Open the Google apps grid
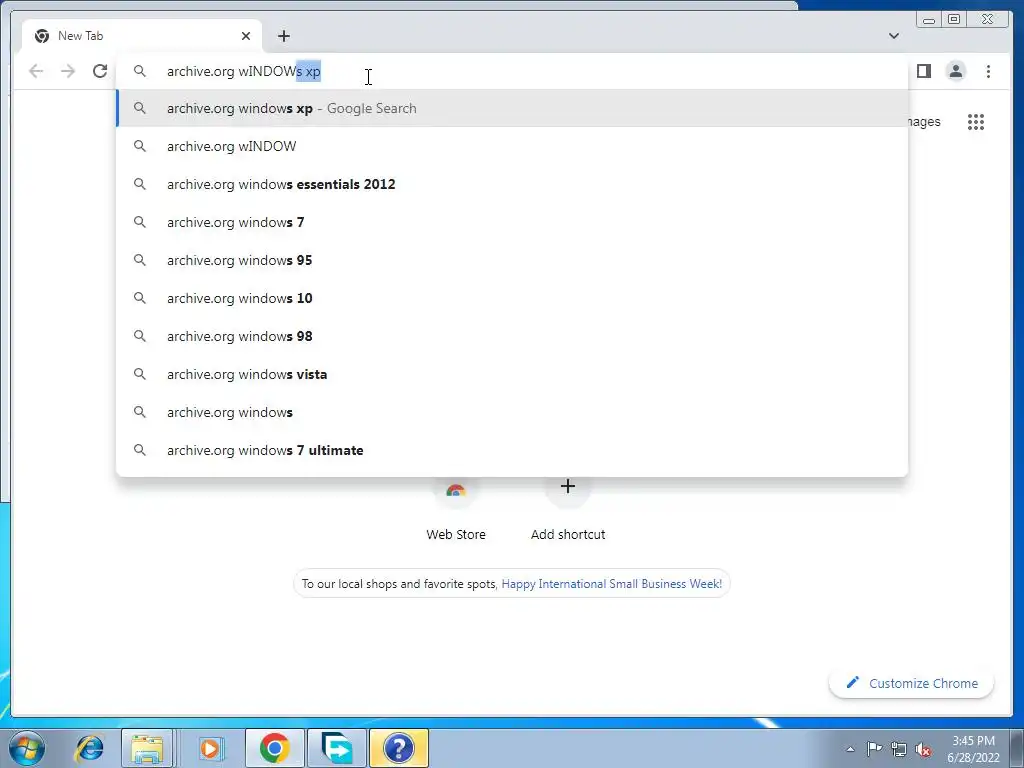Image resolution: width=1024 pixels, height=768 pixels. point(976,122)
